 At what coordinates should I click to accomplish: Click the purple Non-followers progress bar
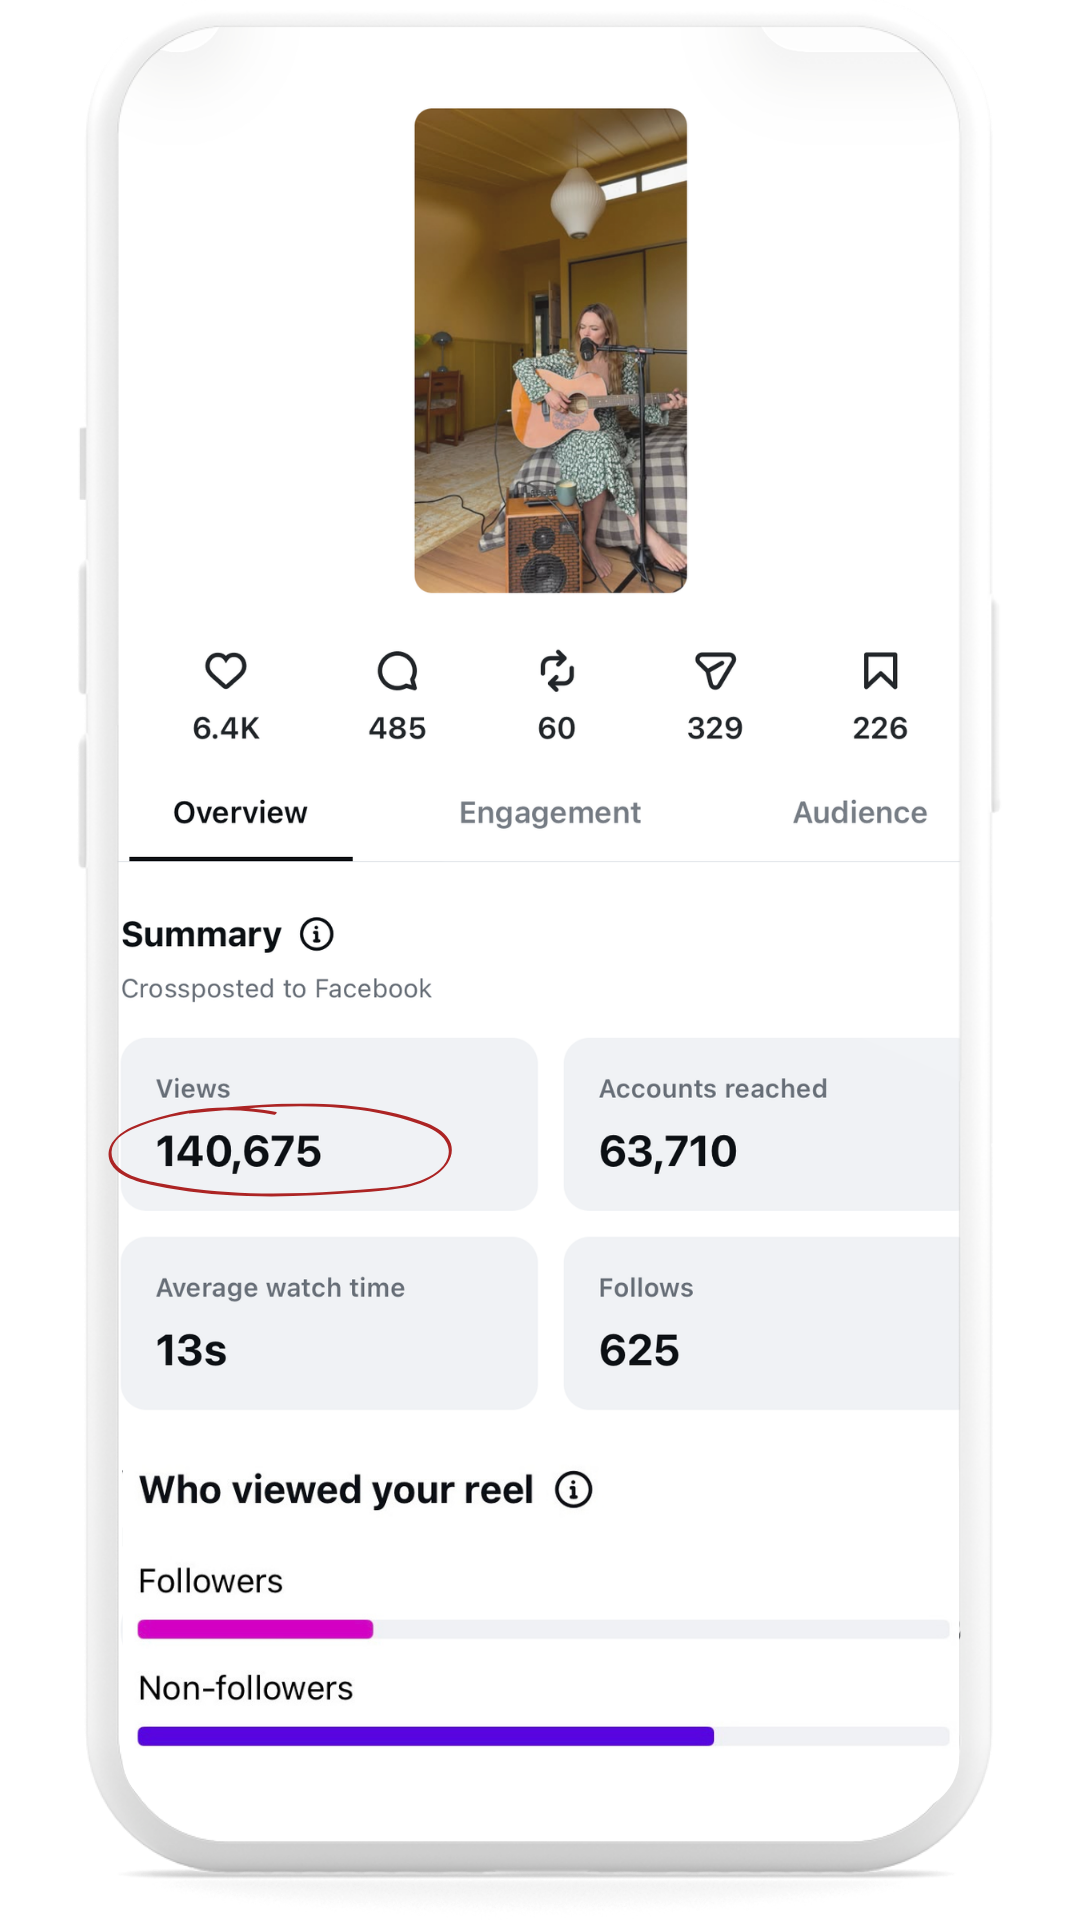tap(426, 1736)
